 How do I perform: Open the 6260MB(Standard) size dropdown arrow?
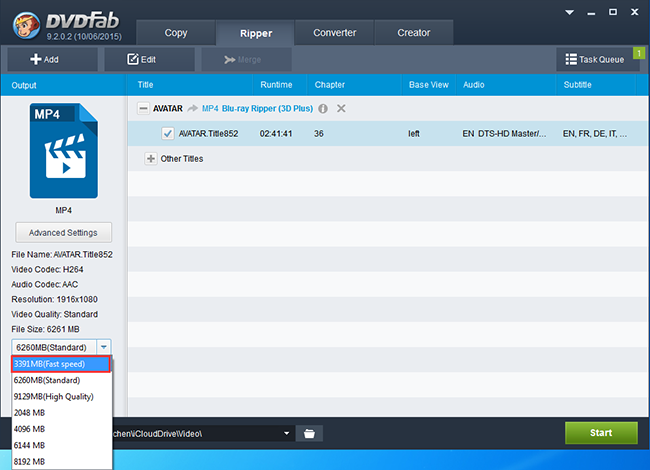click(x=104, y=347)
